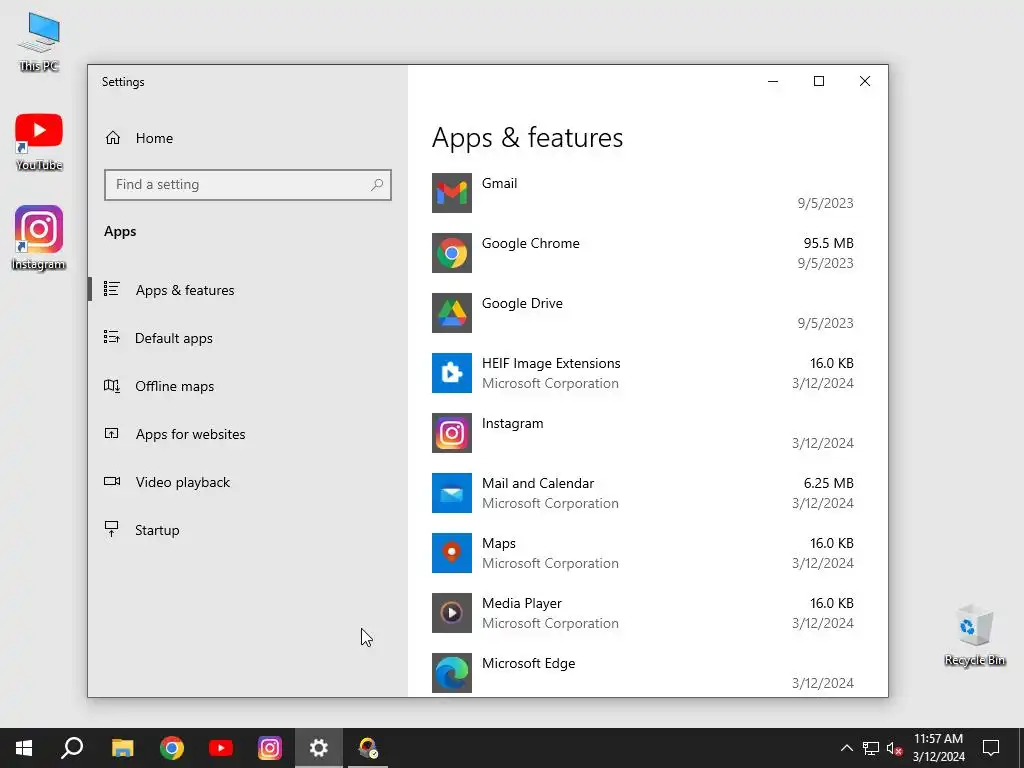Select HEIF Image Extensions entry text

(x=551, y=364)
